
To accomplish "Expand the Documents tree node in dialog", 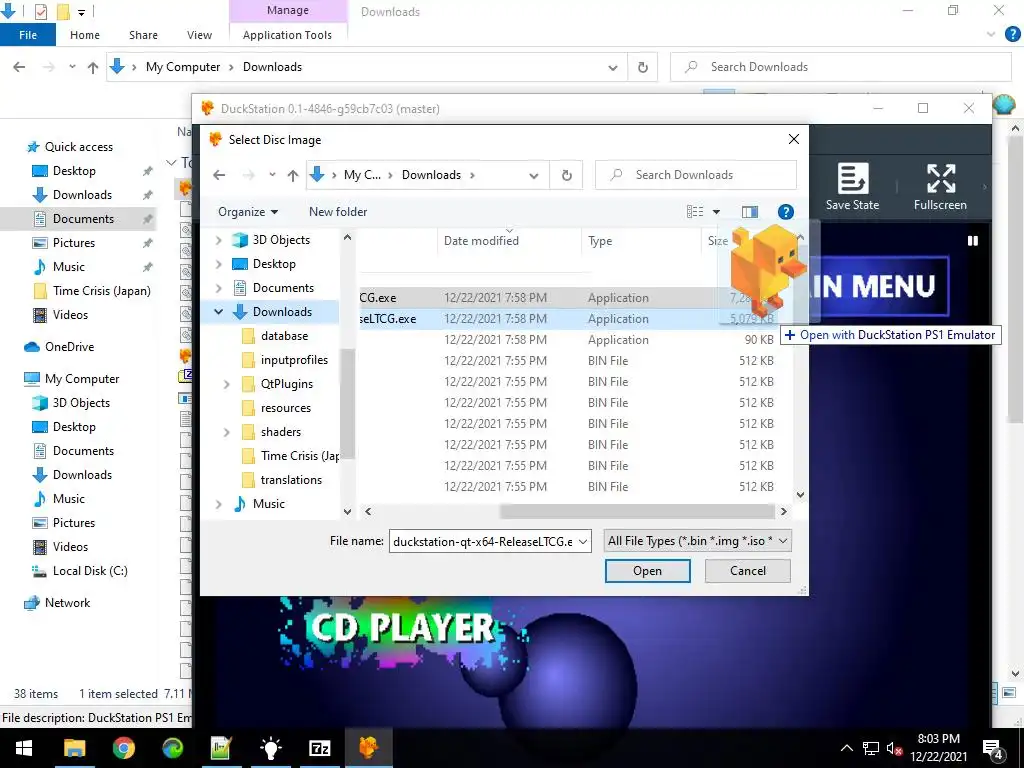I will pos(219,288).
